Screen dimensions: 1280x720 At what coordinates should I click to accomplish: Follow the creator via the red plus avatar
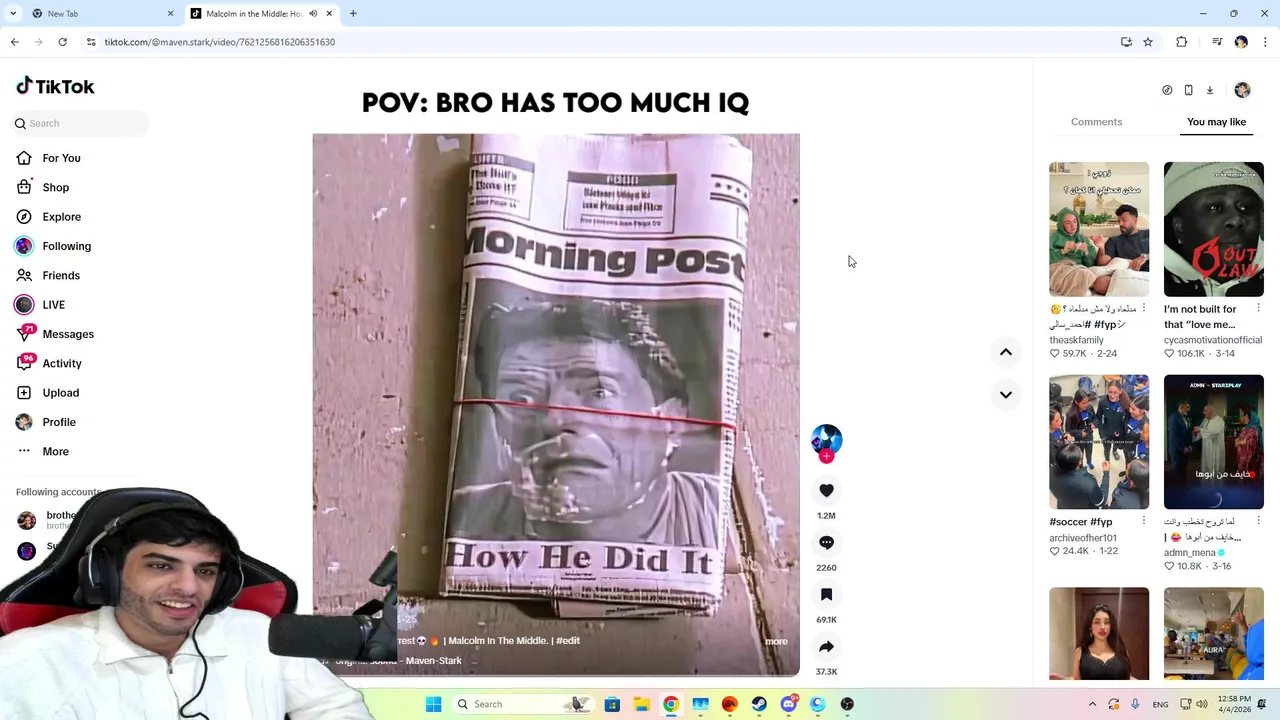(x=826, y=456)
